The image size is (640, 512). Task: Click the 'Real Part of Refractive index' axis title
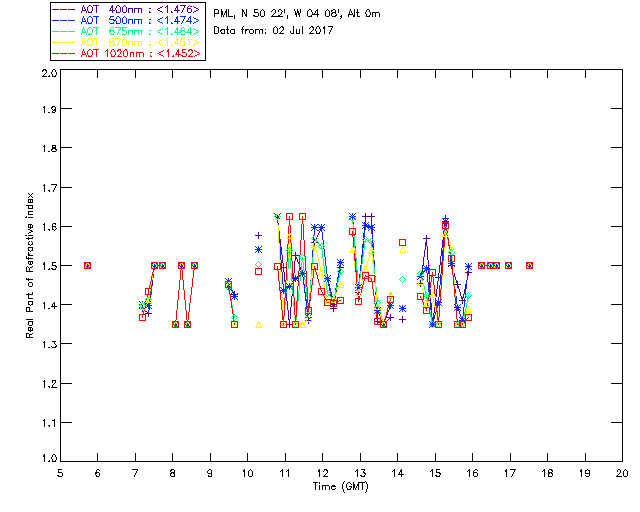[29, 265]
